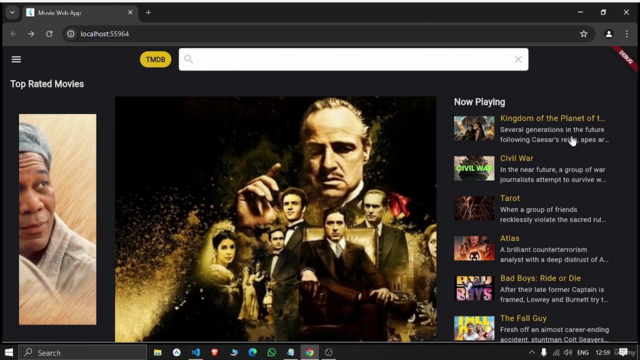640x360 pixels.
Task: Open a new browser tab
Action: [148, 13]
